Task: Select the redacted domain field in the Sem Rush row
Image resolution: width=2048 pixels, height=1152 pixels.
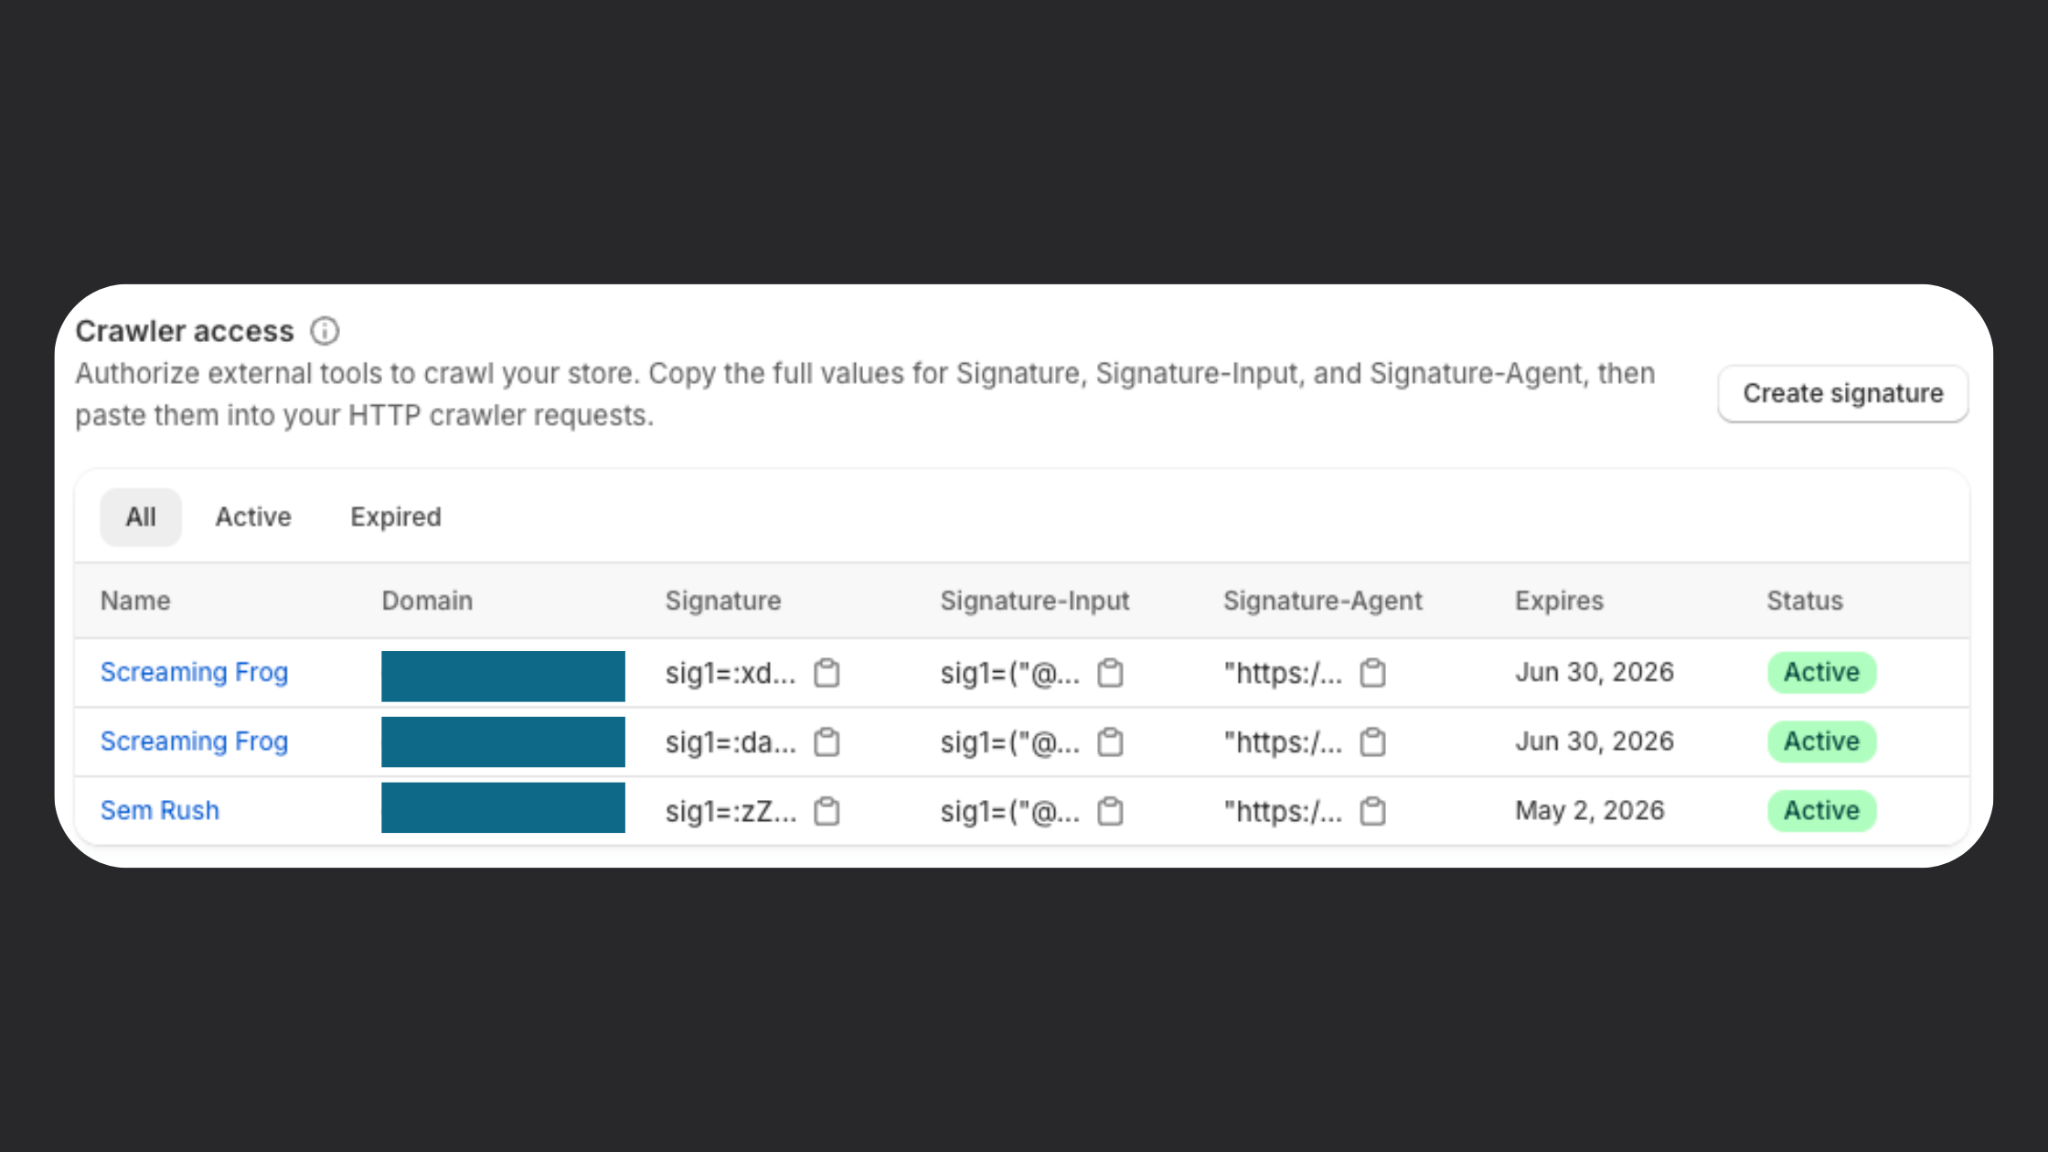Action: click(x=502, y=808)
